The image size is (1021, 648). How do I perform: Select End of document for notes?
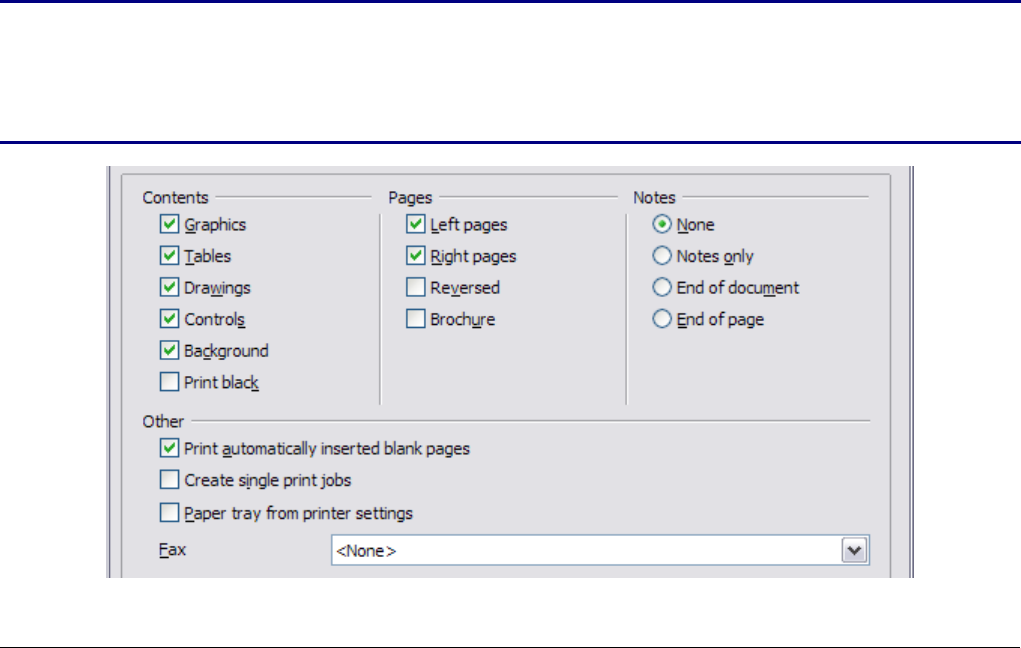coord(661,288)
